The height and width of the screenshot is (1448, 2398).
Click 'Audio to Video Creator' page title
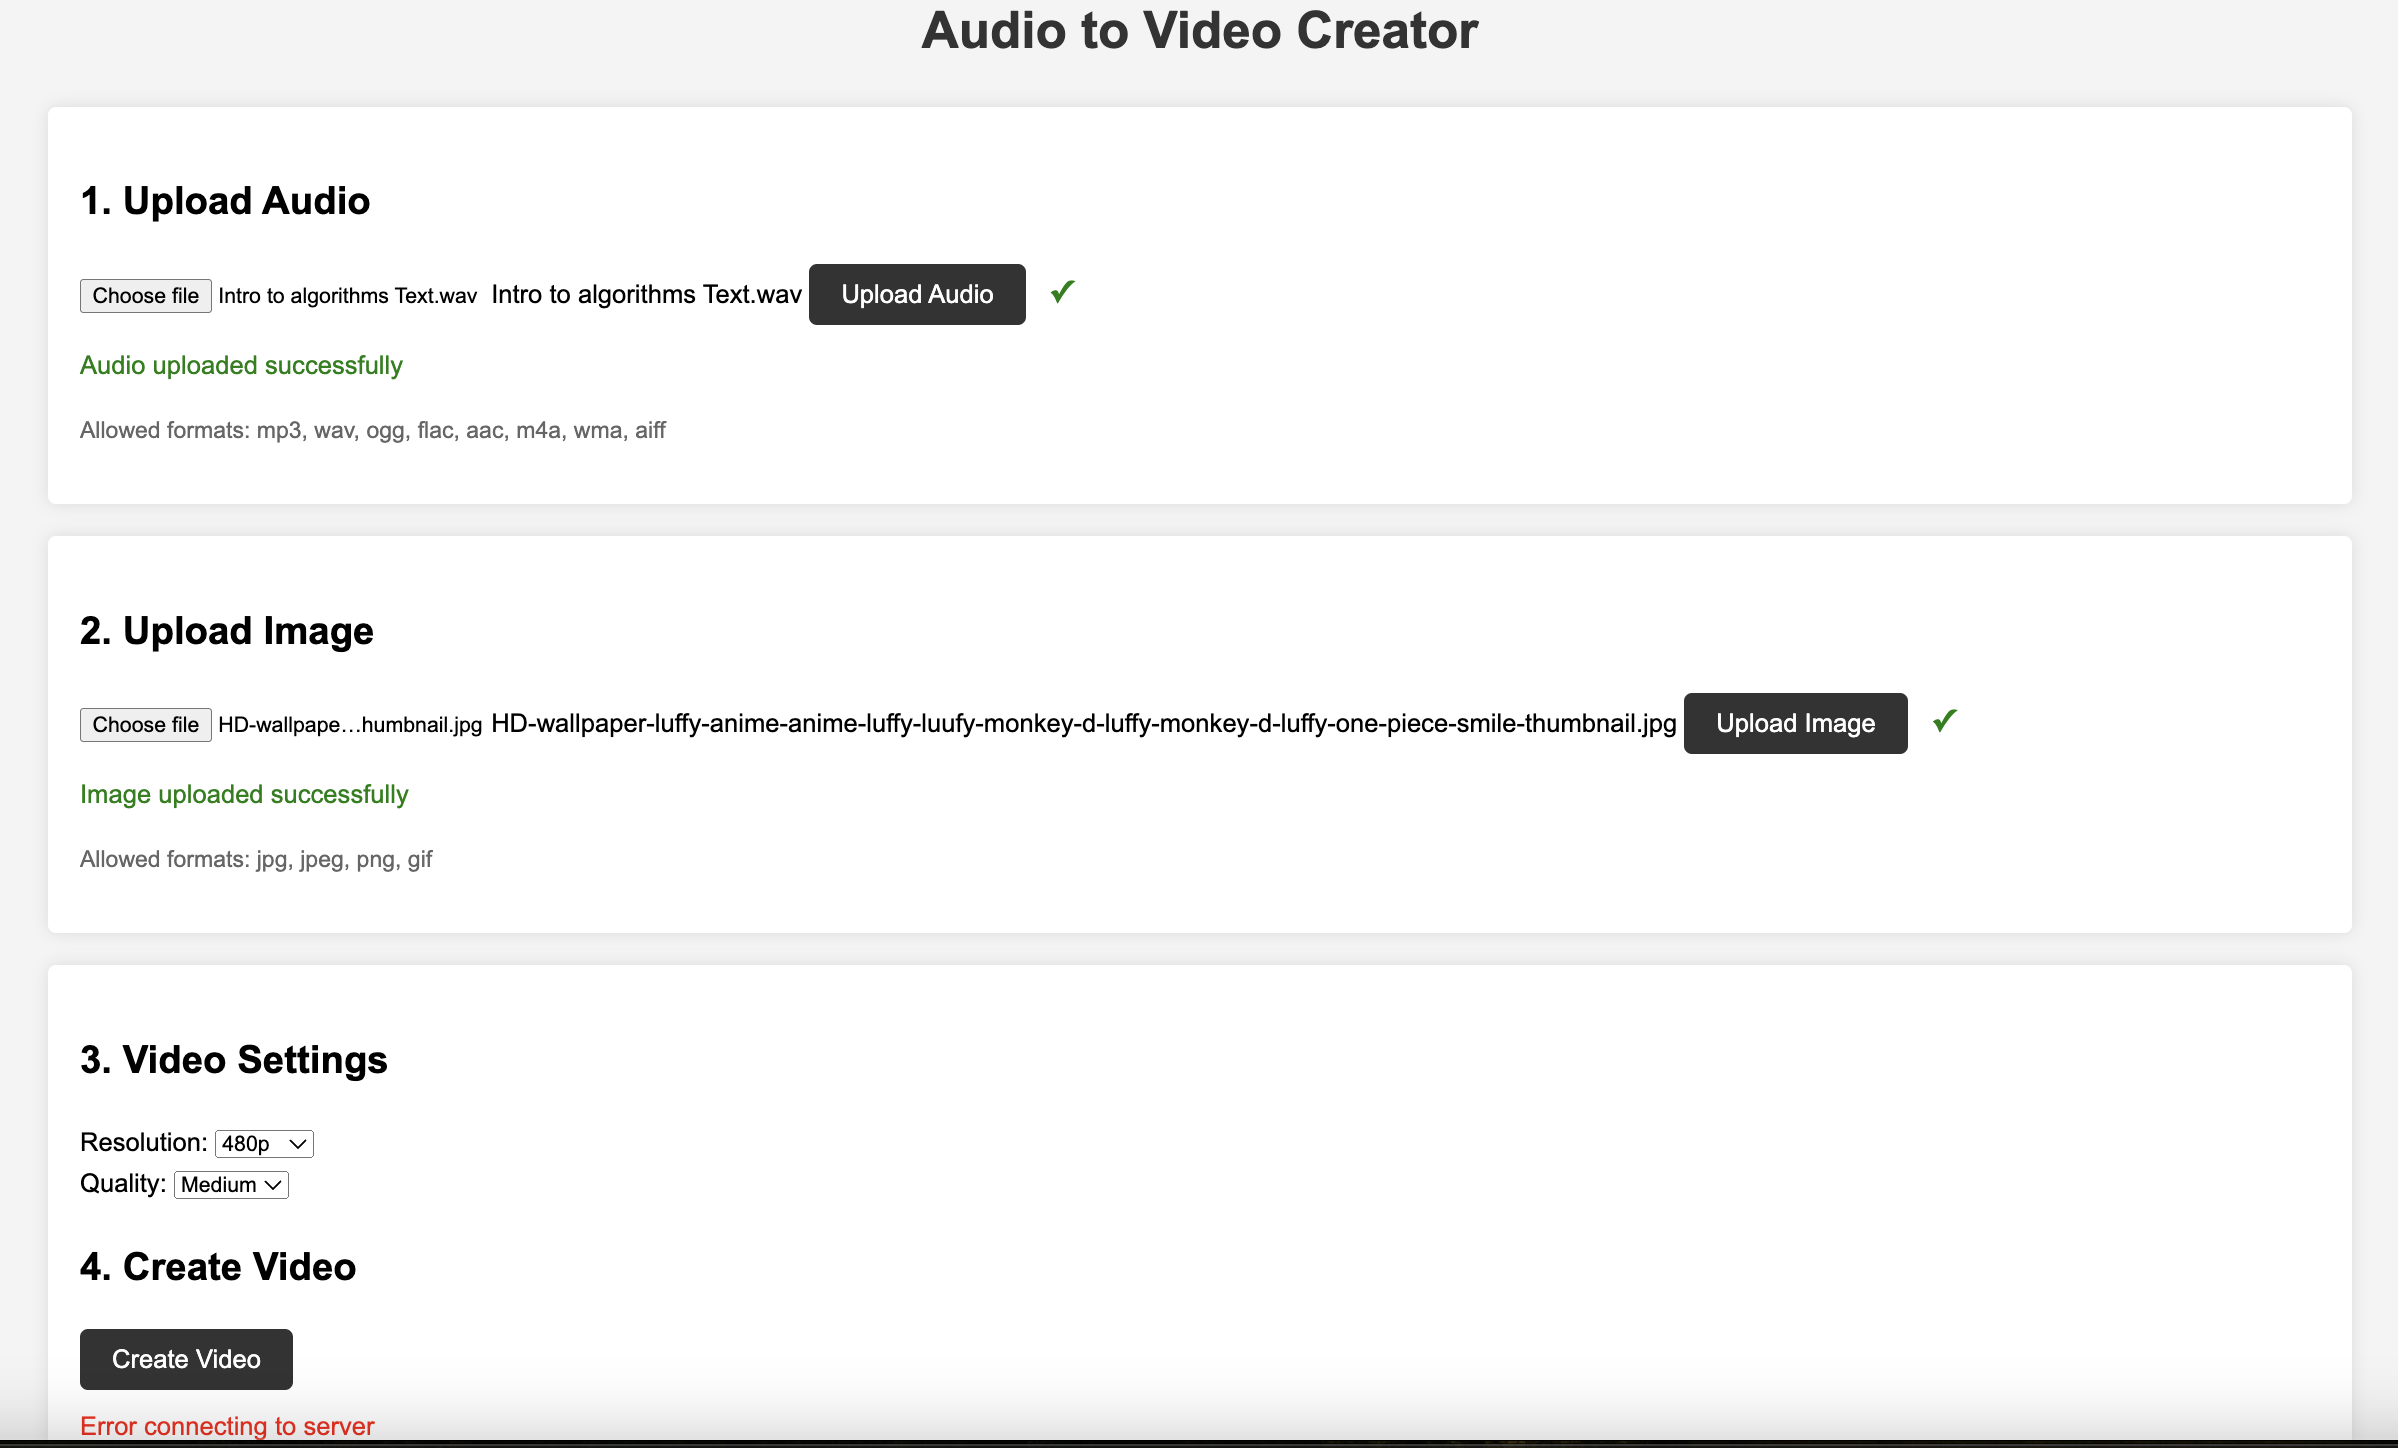tap(1199, 30)
